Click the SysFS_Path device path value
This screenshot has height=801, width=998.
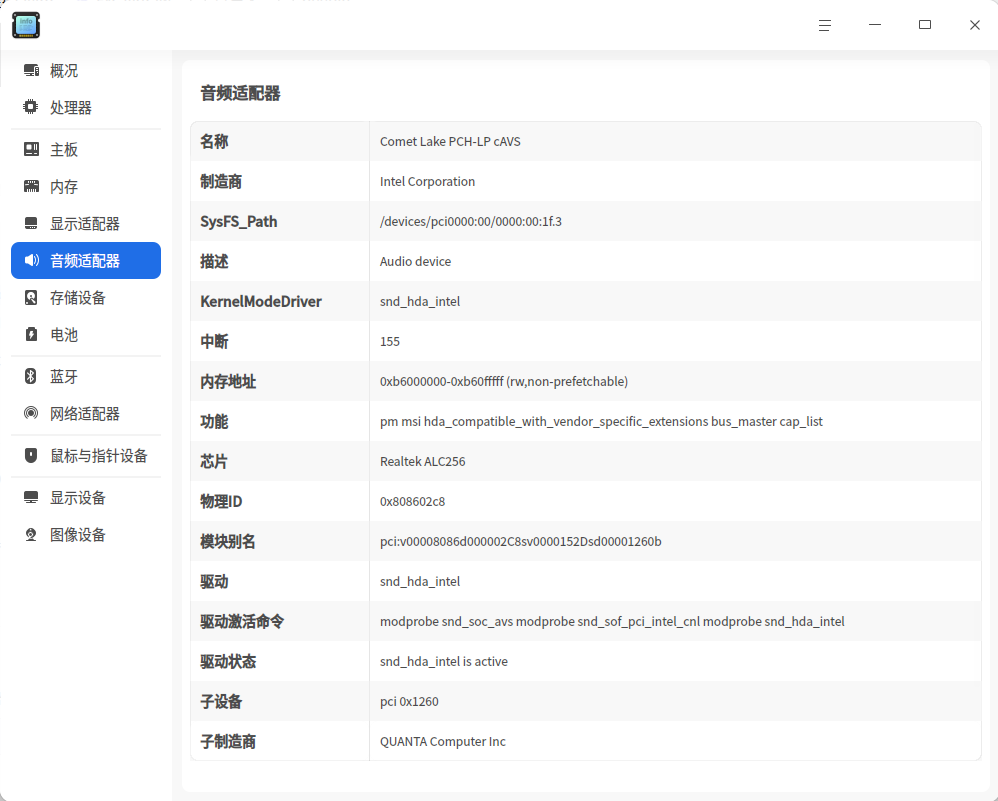pyautogui.click(x=471, y=221)
